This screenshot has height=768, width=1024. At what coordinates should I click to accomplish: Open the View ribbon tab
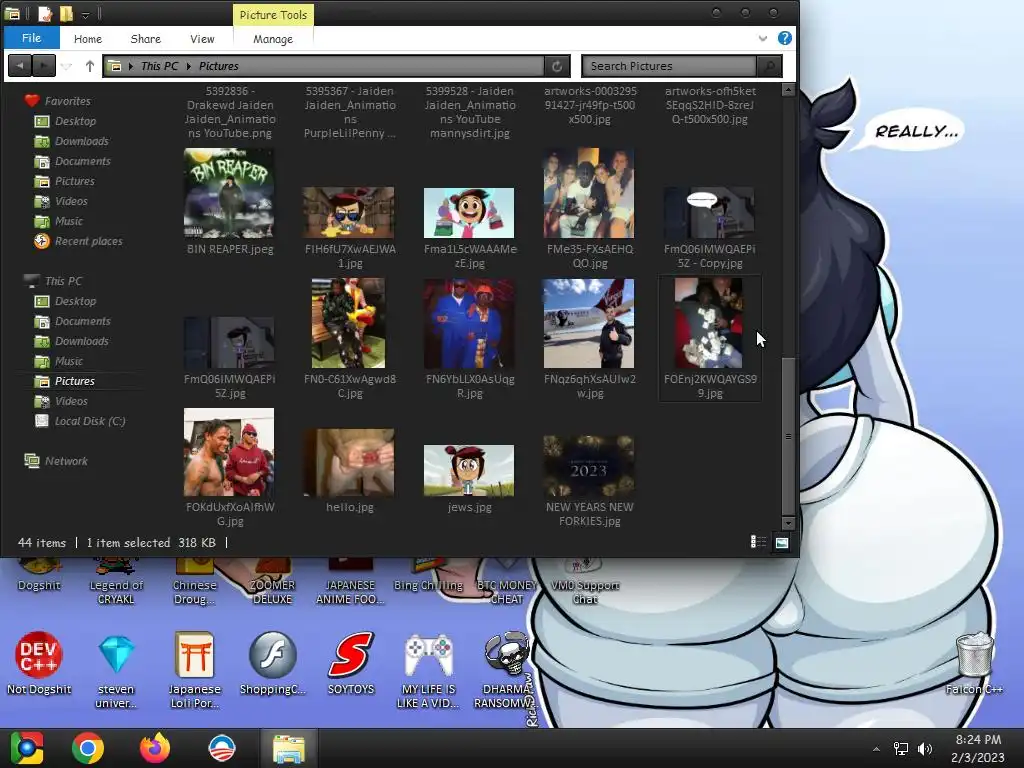(202, 39)
